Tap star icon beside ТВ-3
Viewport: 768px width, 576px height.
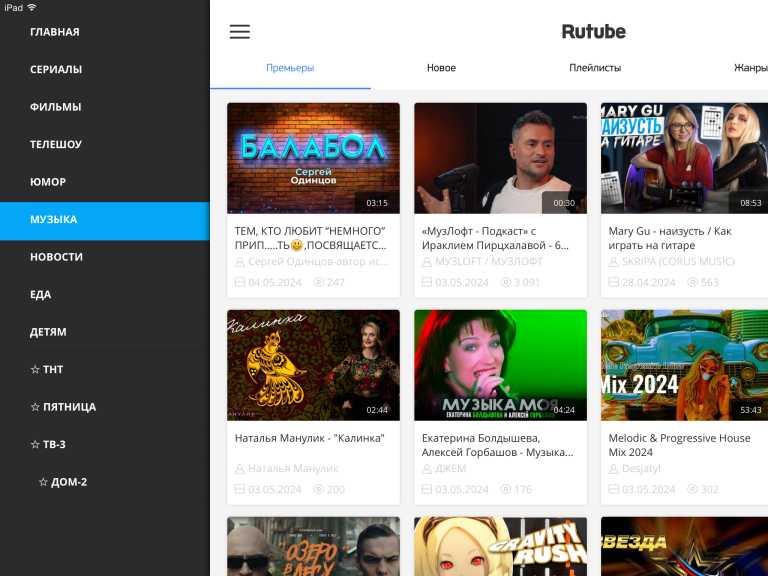click(x=35, y=445)
